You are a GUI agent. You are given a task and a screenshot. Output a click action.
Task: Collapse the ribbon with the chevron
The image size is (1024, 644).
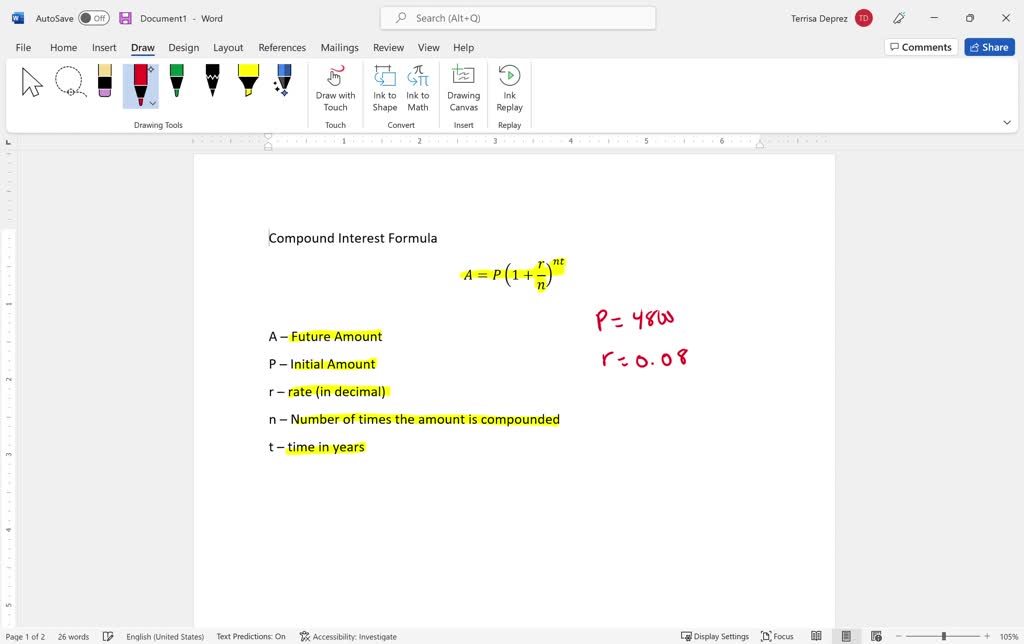(x=1008, y=121)
